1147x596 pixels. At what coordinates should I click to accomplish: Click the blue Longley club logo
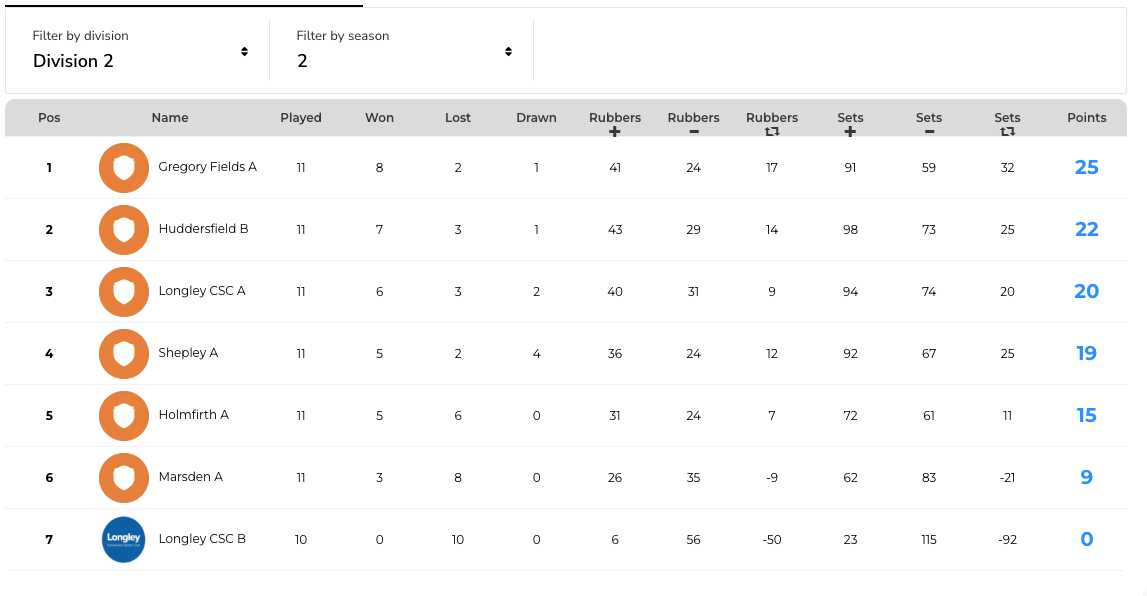(124, 540)
